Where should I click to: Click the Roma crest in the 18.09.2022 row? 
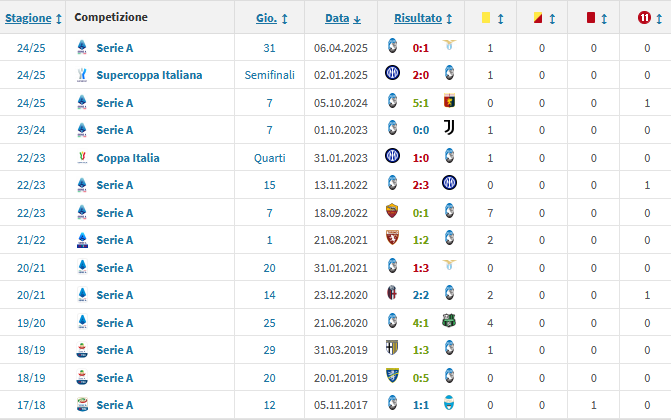392,212
